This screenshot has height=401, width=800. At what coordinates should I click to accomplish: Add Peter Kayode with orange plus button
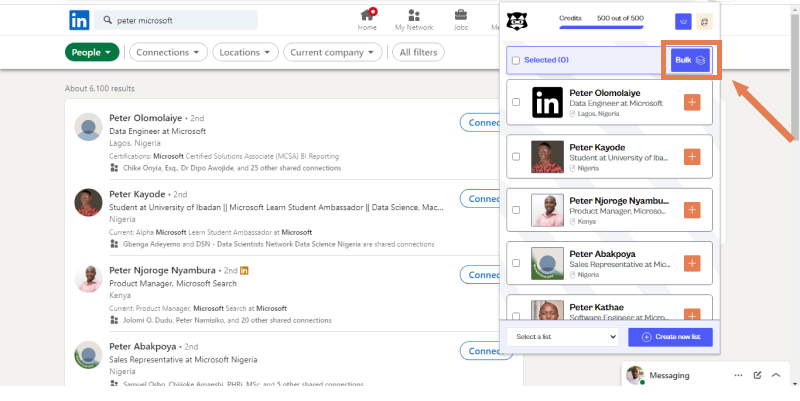coord(692,157)
